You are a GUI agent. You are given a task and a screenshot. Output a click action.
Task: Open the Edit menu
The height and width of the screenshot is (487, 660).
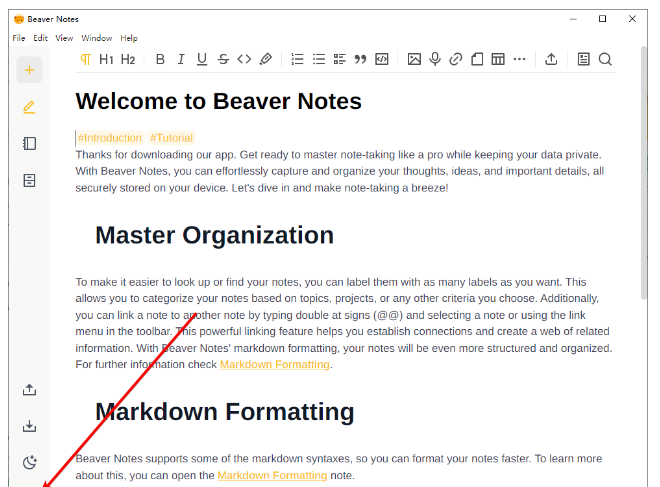(x=40, y=38)
